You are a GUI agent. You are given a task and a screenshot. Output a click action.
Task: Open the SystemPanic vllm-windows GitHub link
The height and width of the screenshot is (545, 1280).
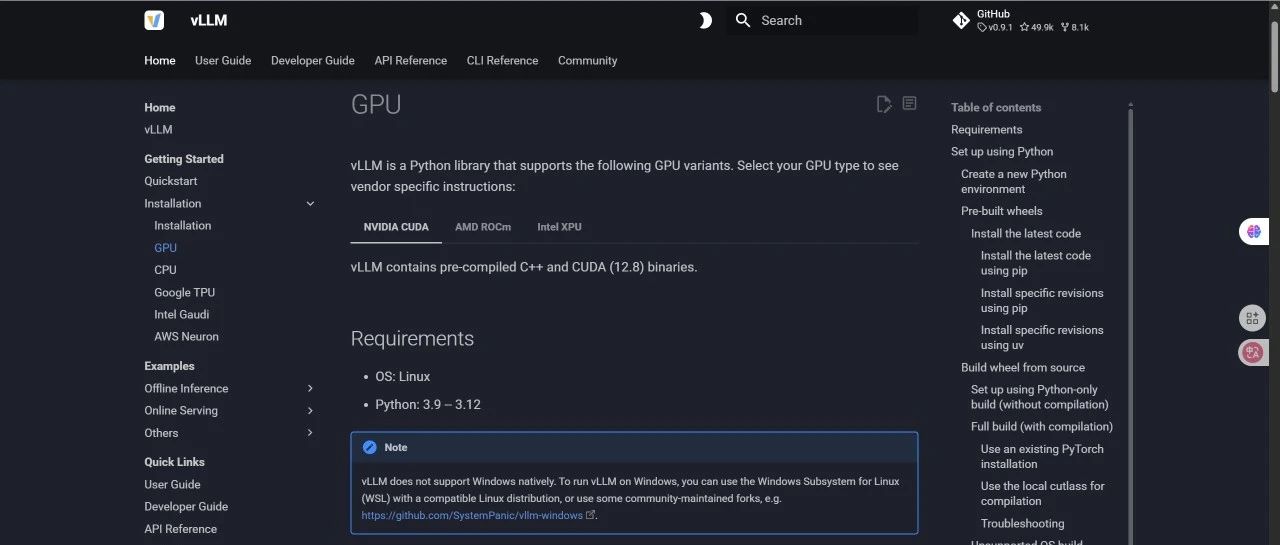click(473, 515)
